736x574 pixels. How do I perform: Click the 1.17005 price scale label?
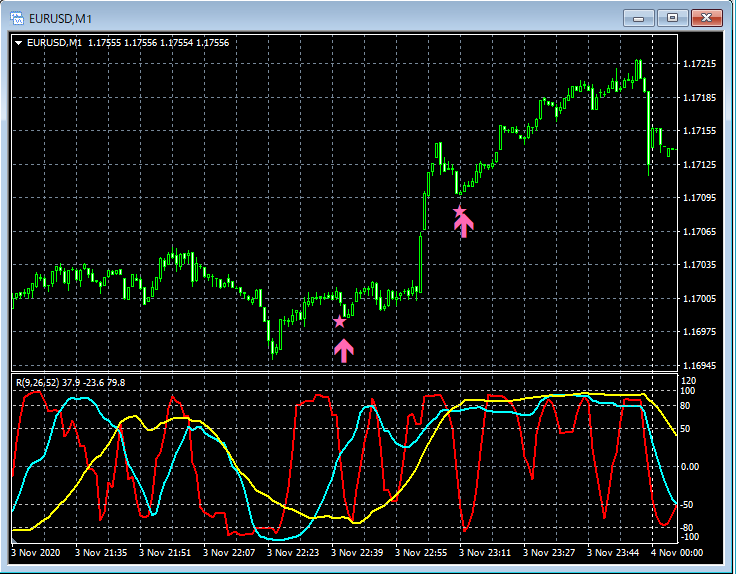(x=699, y=298)
